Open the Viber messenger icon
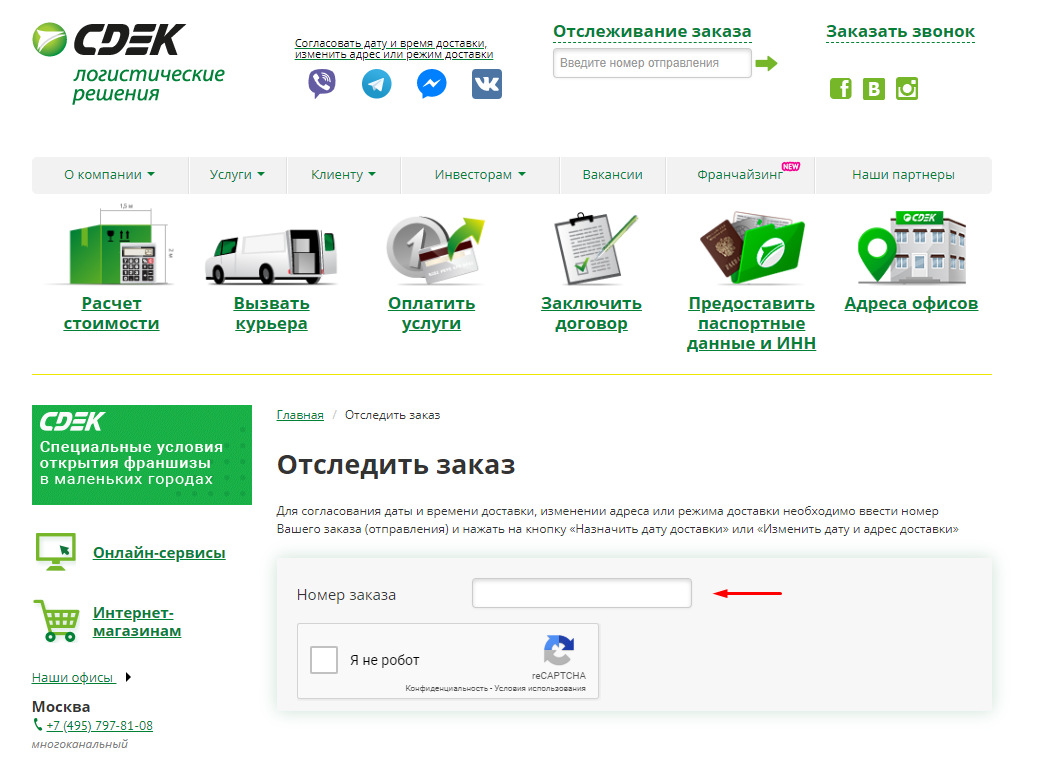 [x=322, y=84]
